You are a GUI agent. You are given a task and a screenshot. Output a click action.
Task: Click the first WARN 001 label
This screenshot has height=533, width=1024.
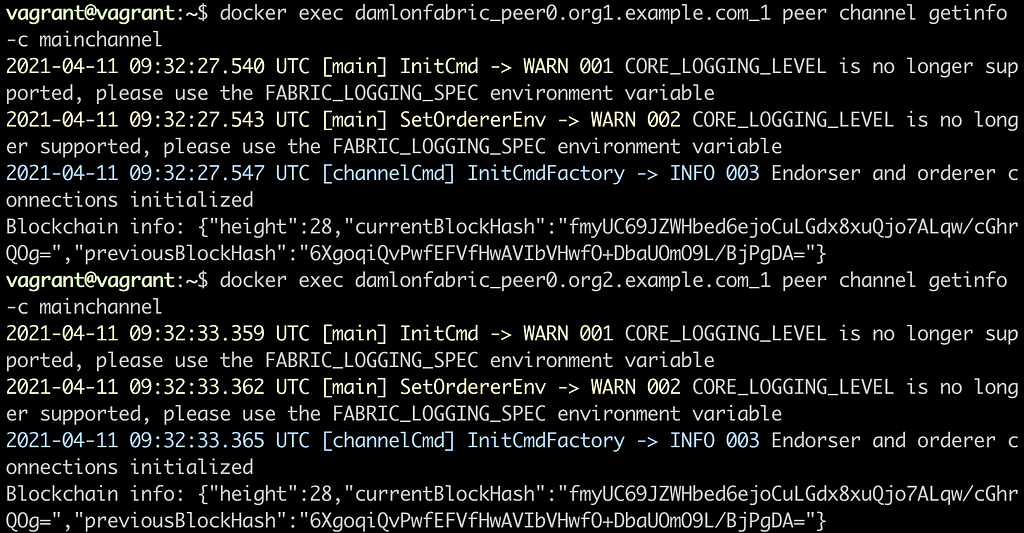[x=568, y=66]
